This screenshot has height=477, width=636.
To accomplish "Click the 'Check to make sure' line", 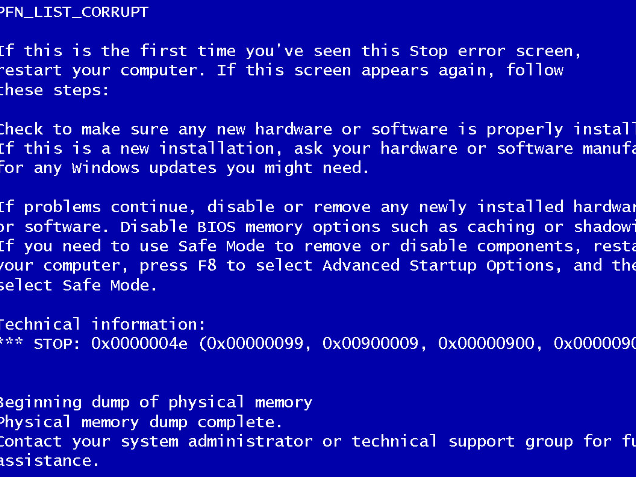I will point(318,129).
